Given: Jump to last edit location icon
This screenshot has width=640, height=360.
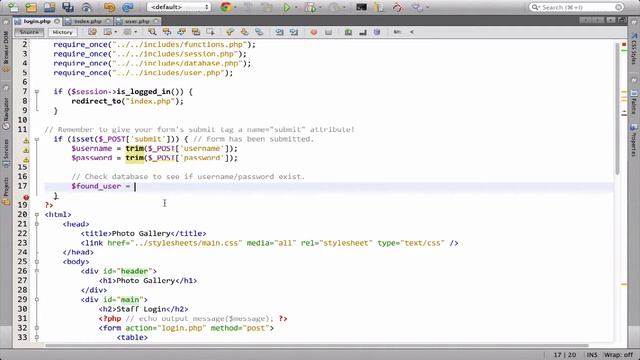Looking at the screenshot, I should point(93,32).
